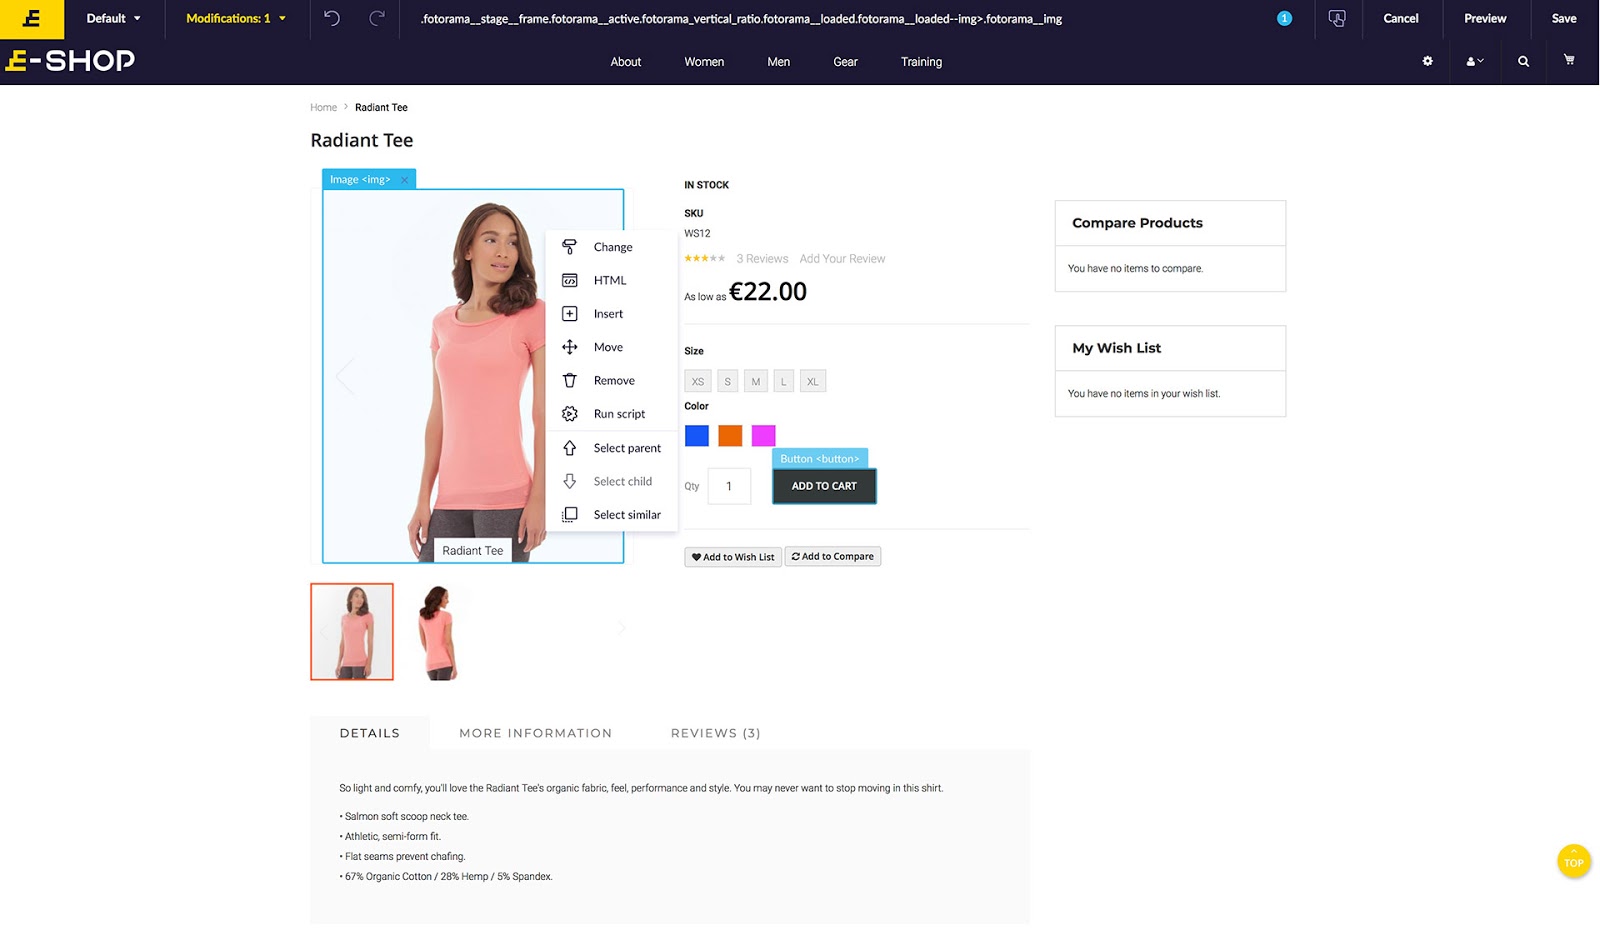Pick the blue color swatch
1600x945 pixels.
tap(697, 435)
